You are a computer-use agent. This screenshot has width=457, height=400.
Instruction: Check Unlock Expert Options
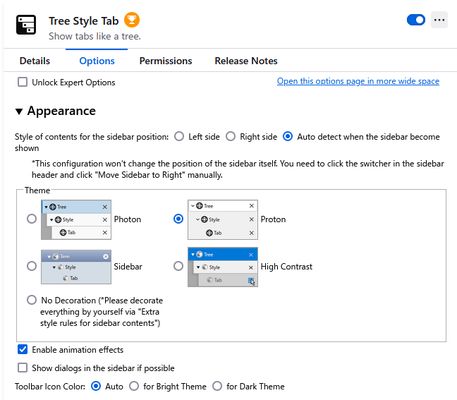(x=22, y=82)
